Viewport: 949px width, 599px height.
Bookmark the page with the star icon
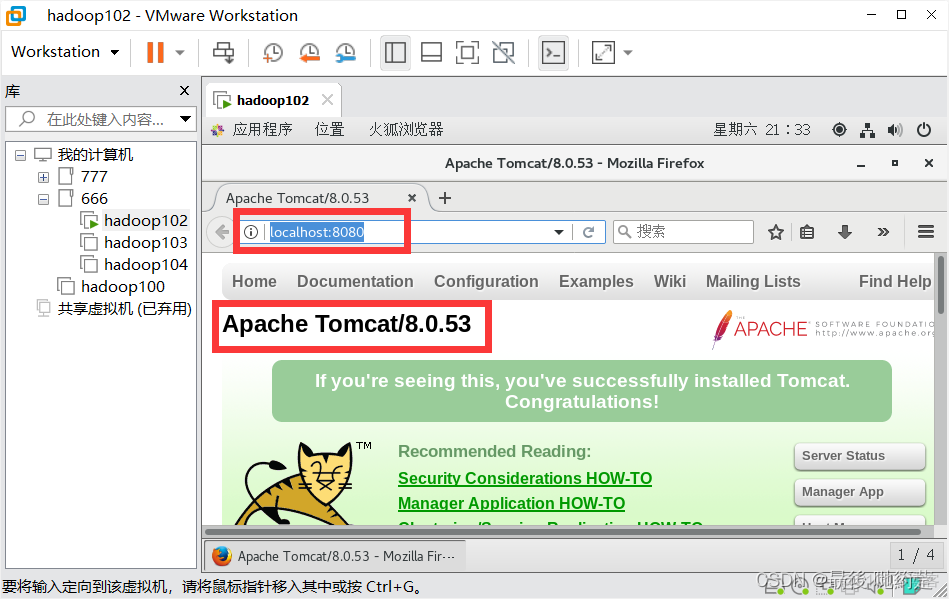pyautogui.click(x=776, y=232)
